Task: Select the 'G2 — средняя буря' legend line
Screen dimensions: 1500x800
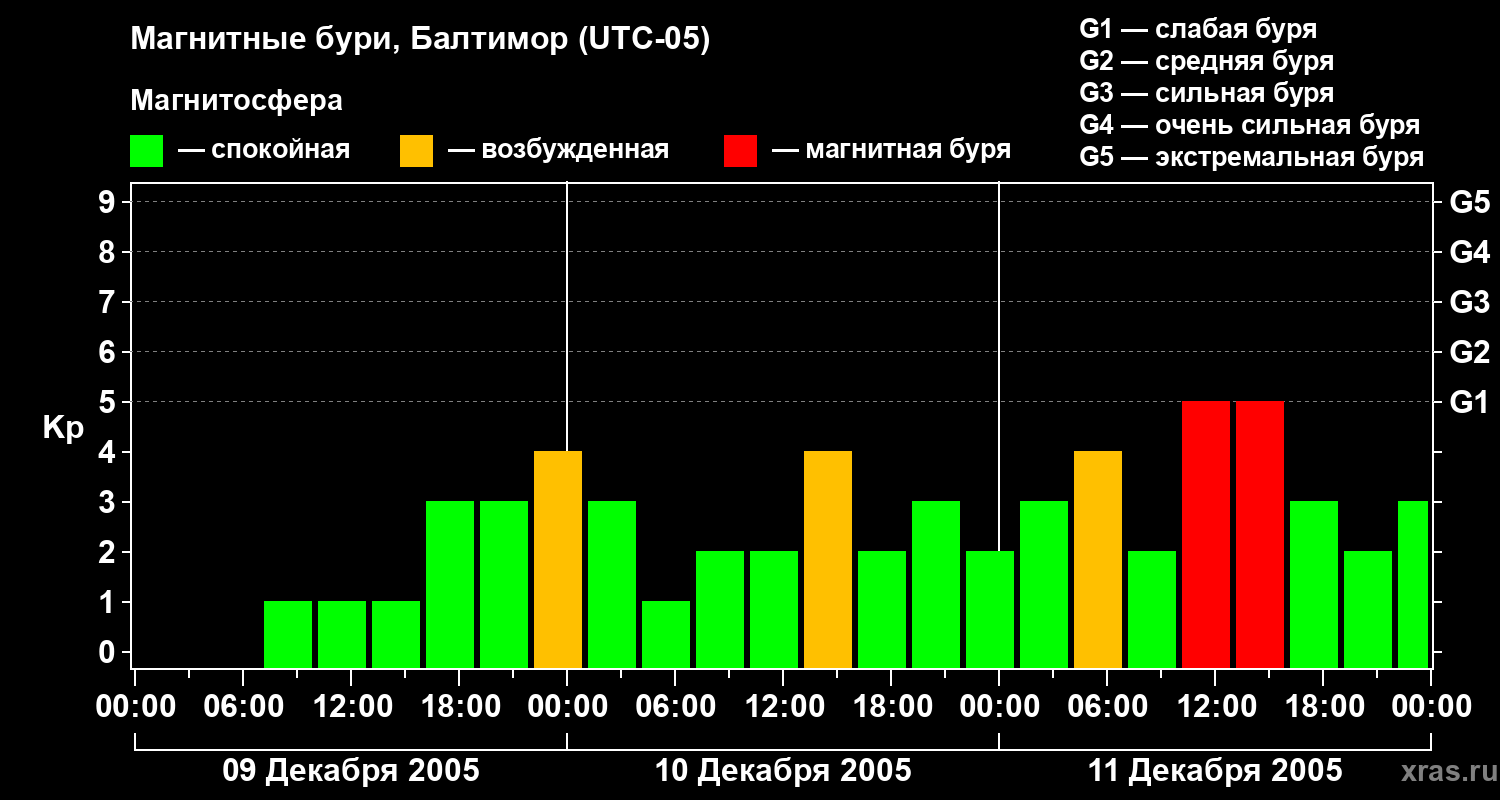Action: (x=1206, y=61)
